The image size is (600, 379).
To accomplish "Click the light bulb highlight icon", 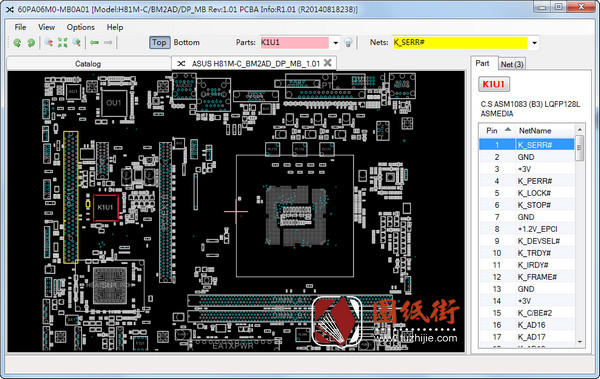I will 348,42.
